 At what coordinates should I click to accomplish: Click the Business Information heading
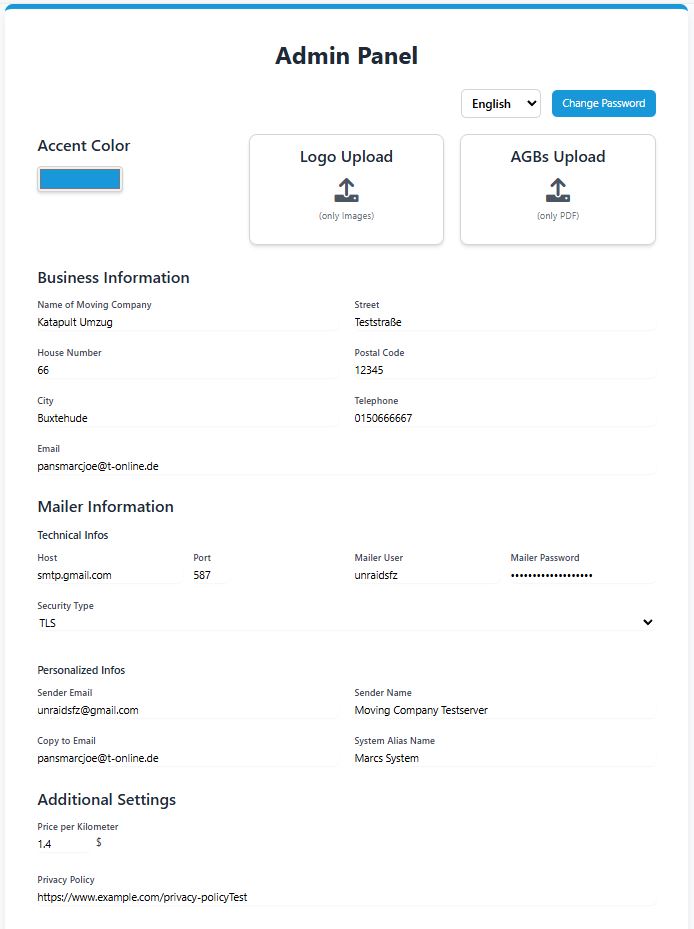pyautogui.click(x=113, y=278)
